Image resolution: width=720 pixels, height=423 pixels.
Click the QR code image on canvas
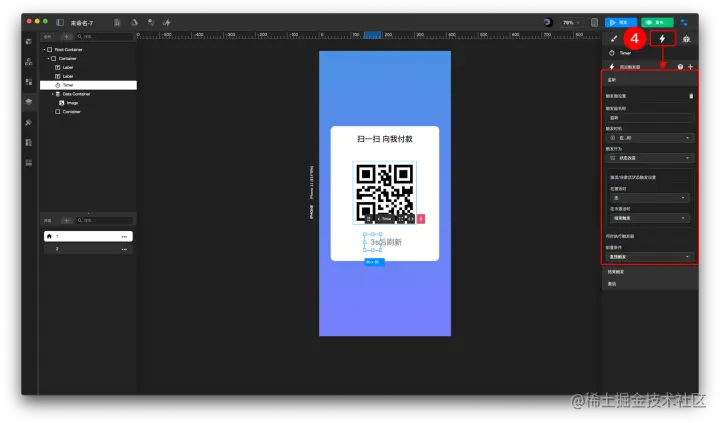(x=384, y=192)
